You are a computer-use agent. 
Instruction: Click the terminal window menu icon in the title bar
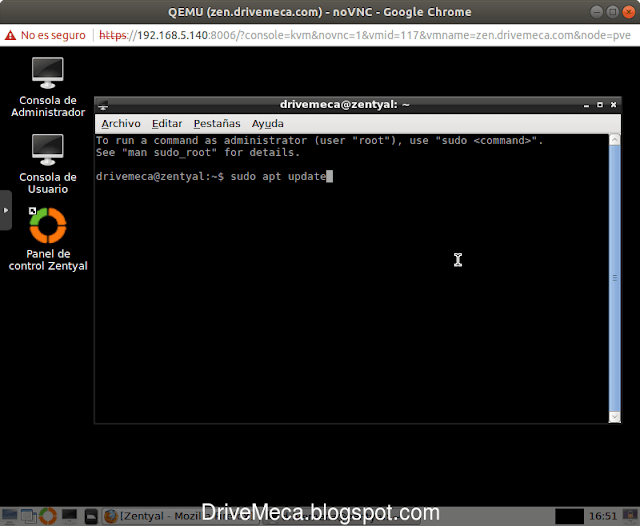click(103, 105)
